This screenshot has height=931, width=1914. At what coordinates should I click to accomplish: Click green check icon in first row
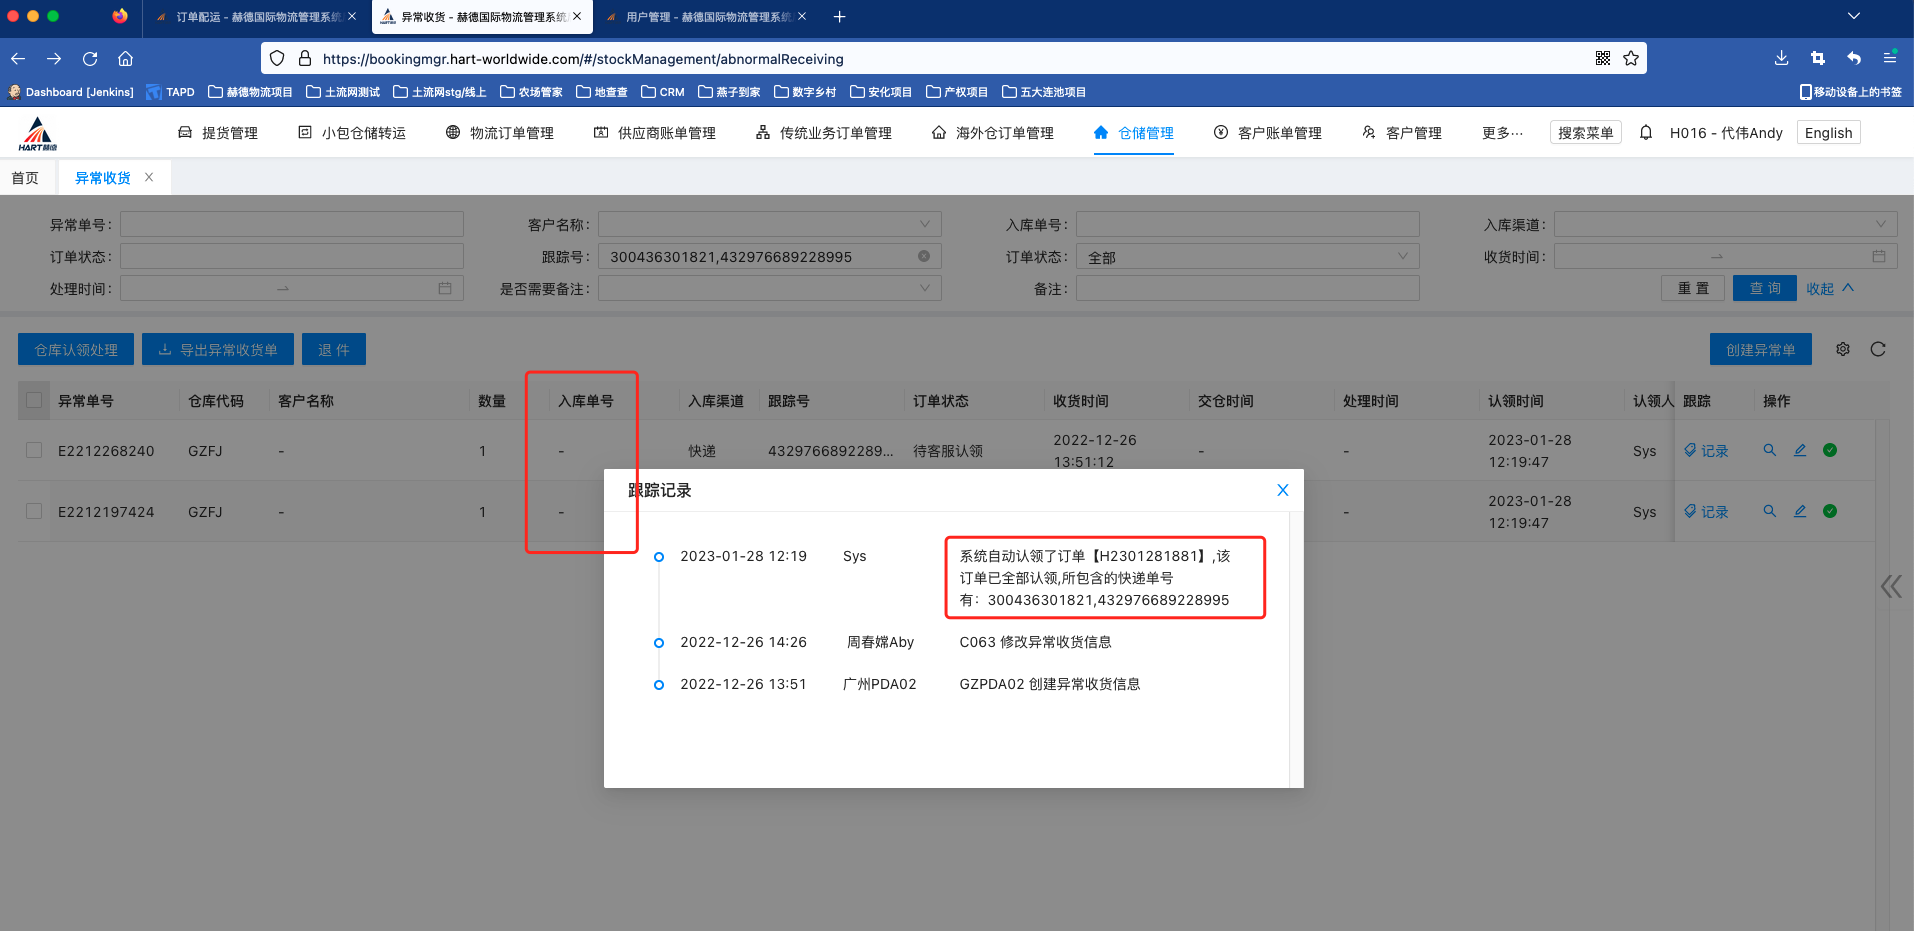tap(1829, 450)
